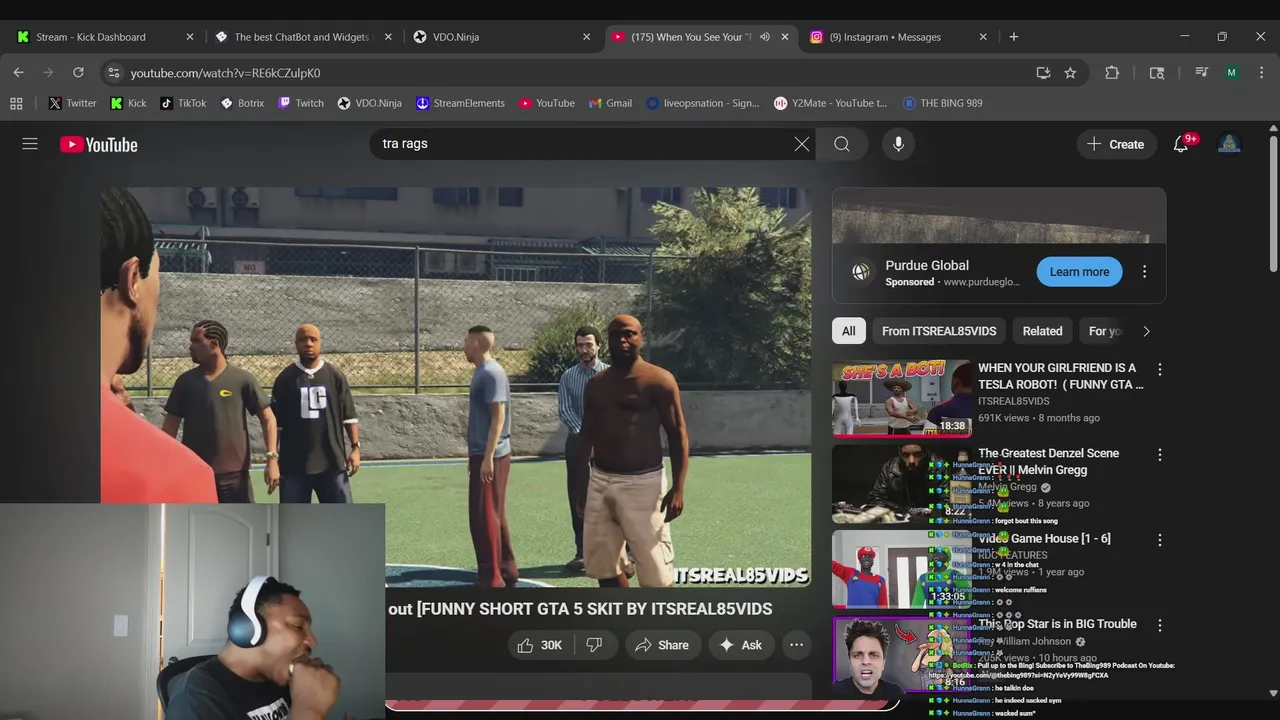Open liveopsnation bookmark
1280x720 pixels.
pyautogui.click(x=703, y=103)
